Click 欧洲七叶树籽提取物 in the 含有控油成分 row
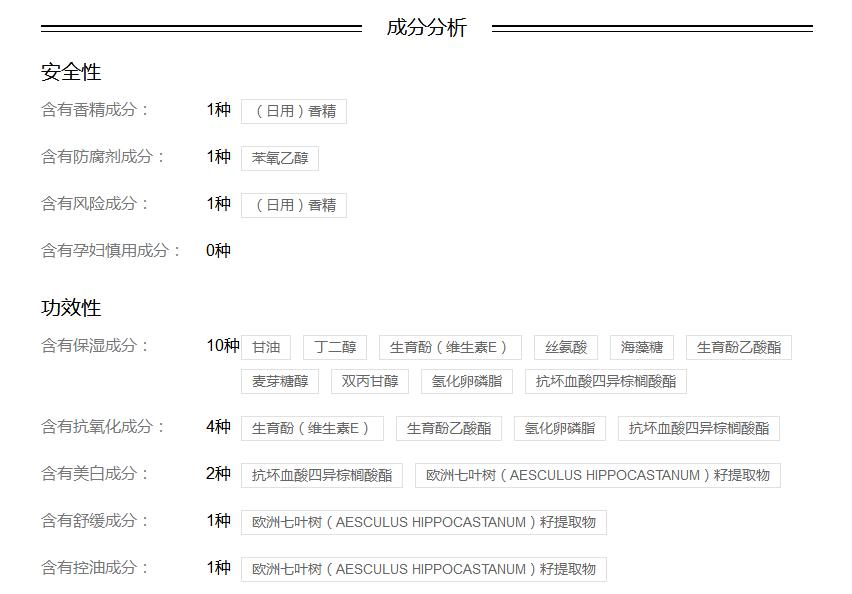This screenshot has width=852, height=594. (x=426, y=569)
